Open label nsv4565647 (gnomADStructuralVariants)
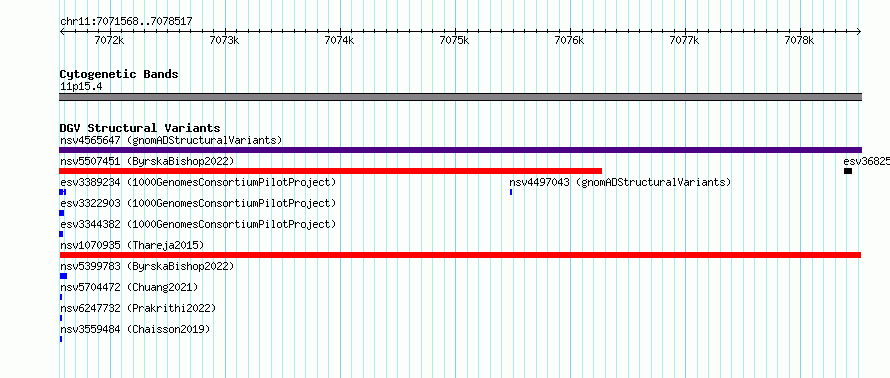 click(x=171, y=140)
